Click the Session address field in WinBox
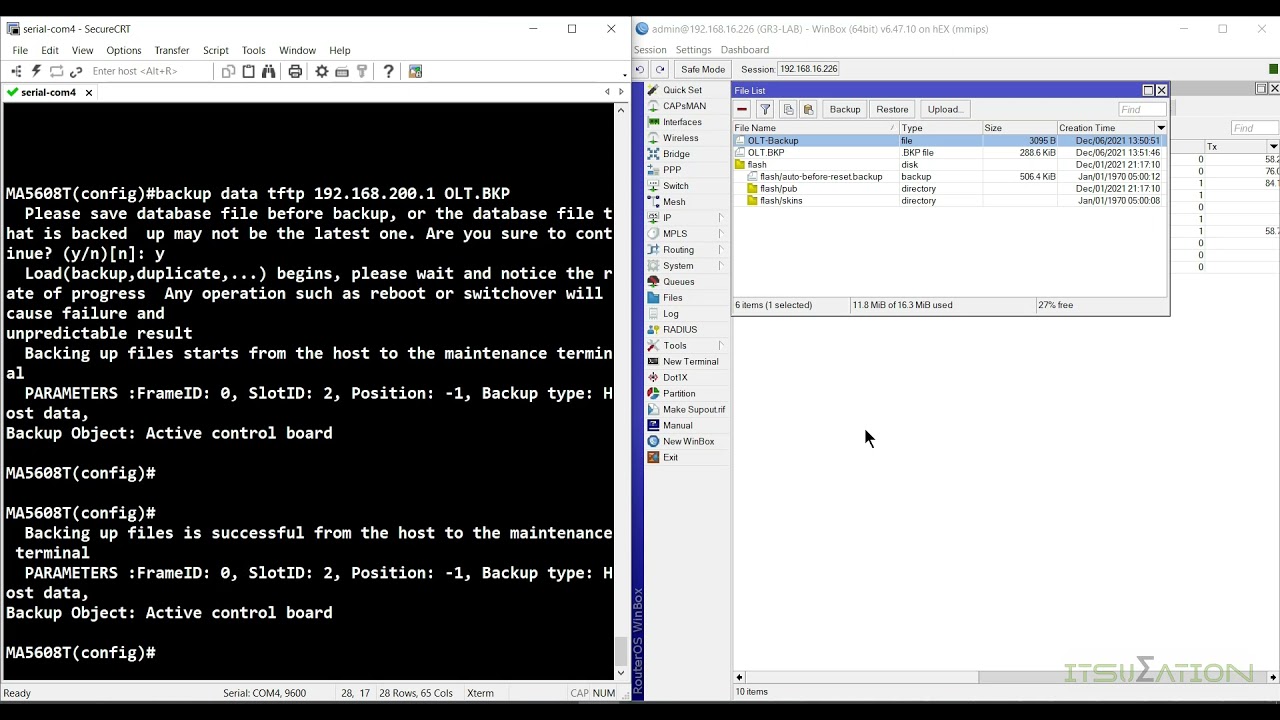This screenshot has width=1280, height=720. point(809,69)
